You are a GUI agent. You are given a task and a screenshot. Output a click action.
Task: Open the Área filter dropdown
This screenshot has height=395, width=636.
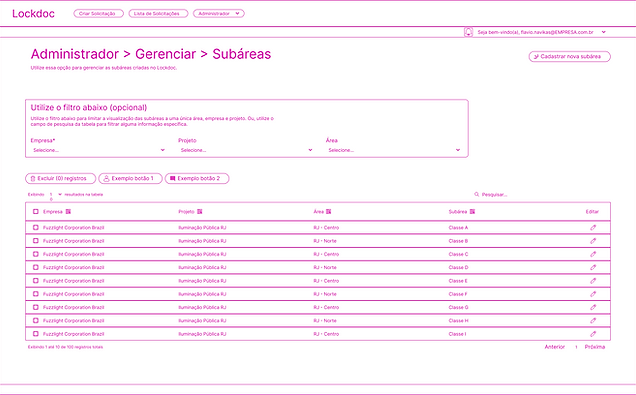(394, 150)
